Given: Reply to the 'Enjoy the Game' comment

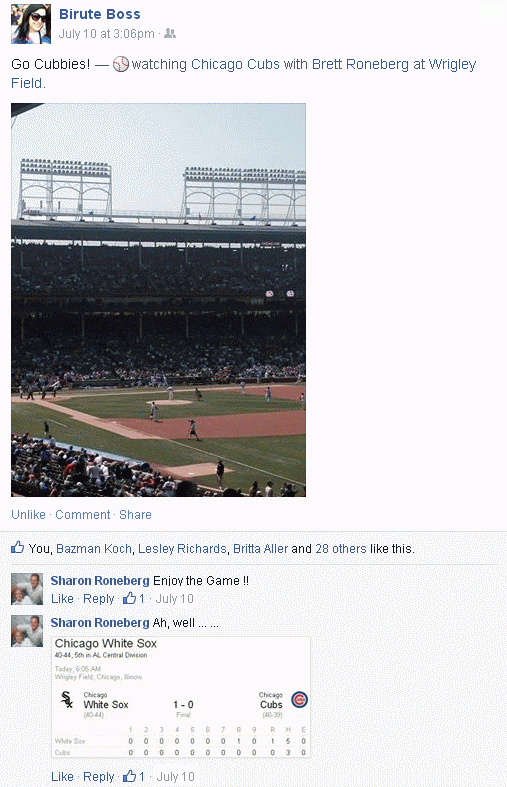Looking at the screenshot, I should 98,599.
